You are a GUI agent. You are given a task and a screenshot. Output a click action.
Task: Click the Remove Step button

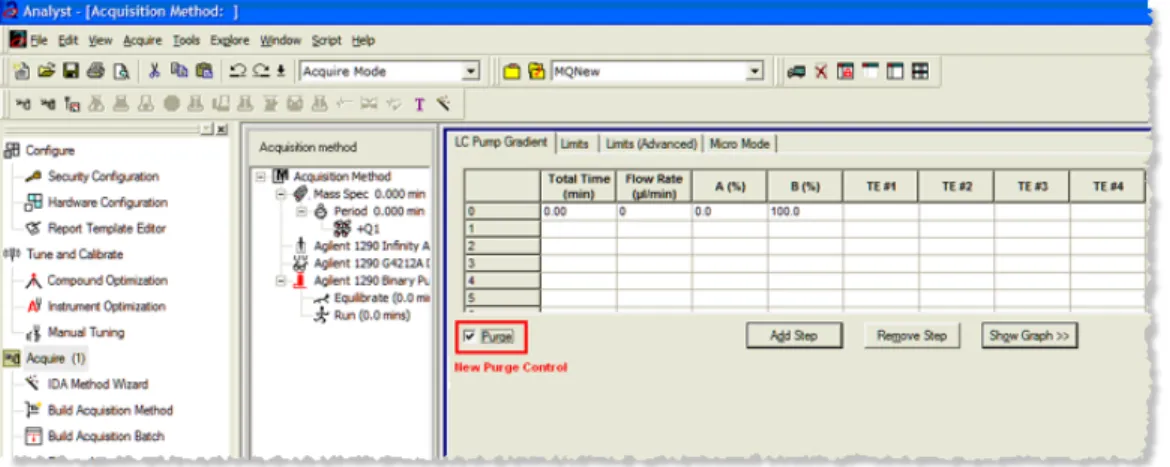[x=912, y=336]
